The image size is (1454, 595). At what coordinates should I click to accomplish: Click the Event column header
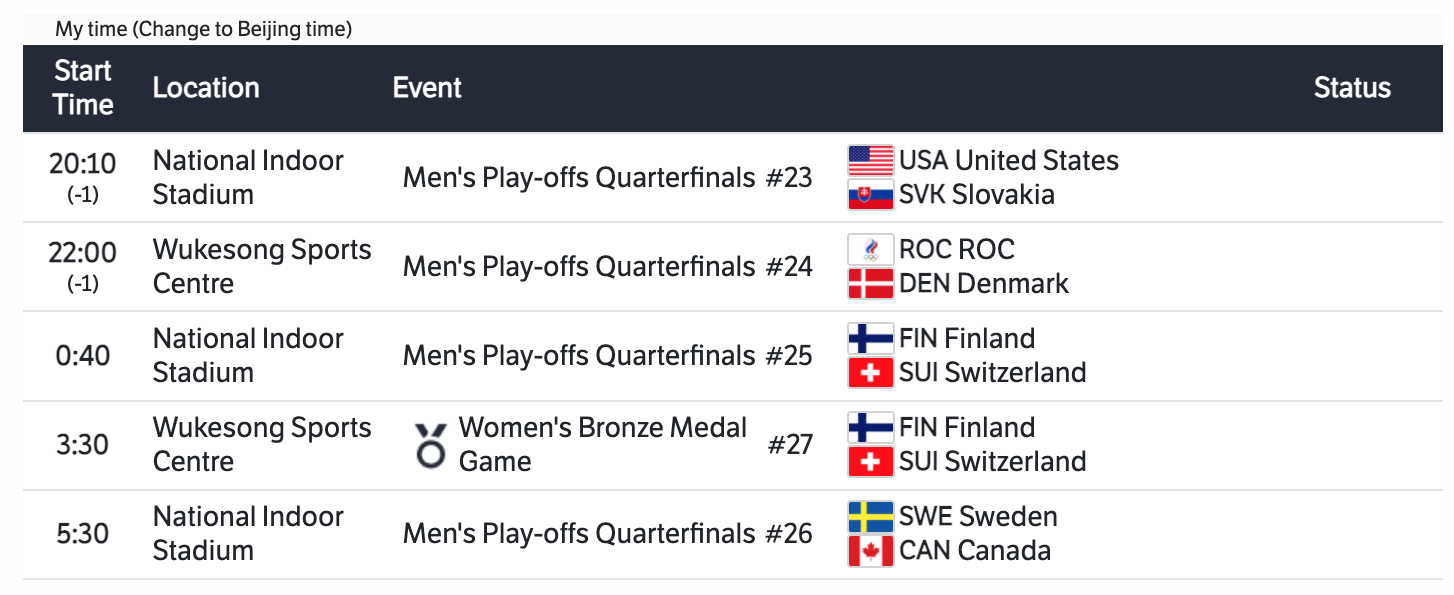pyautogui.click(x=427, y=88)
